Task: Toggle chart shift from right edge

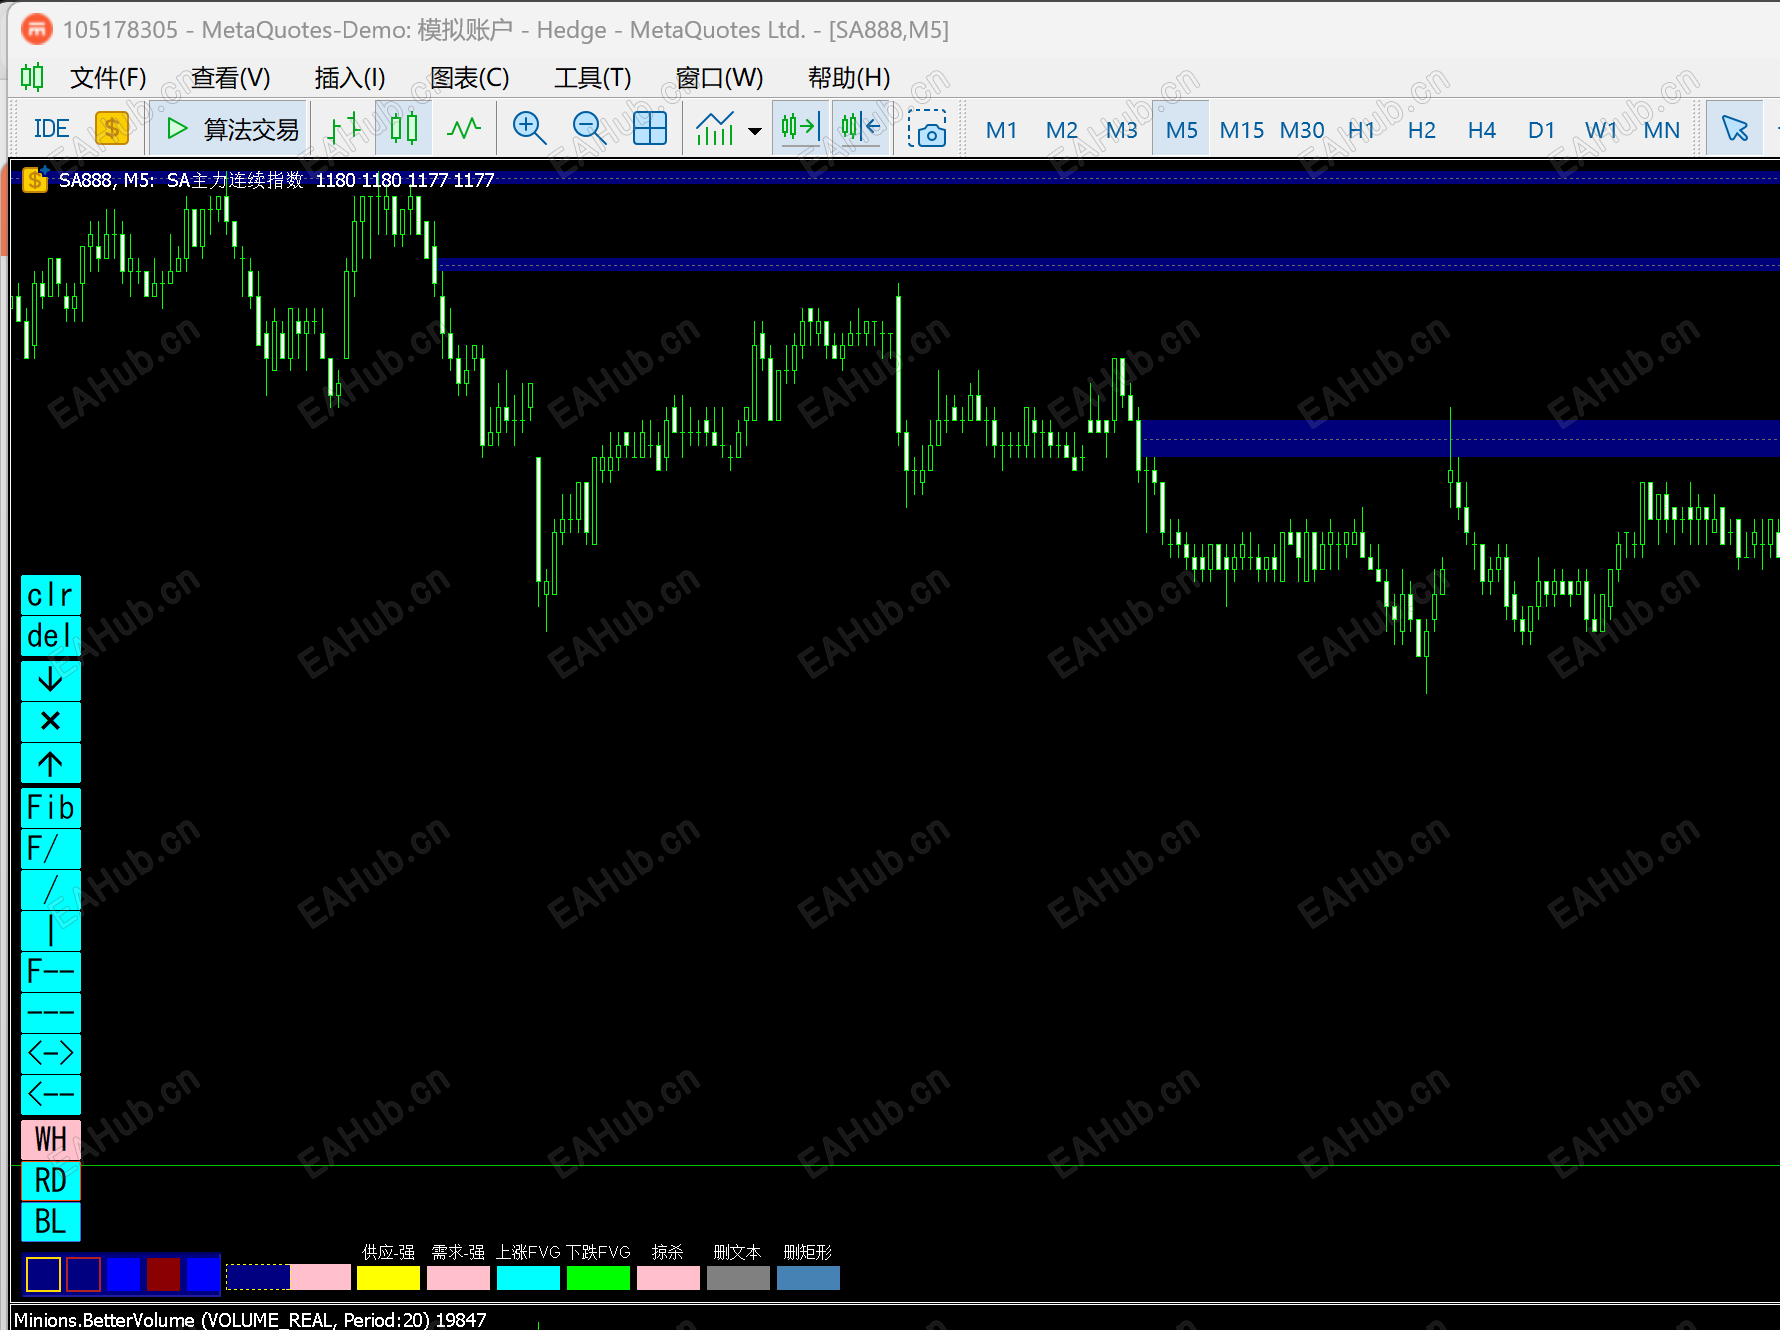Action: click(861, 127)
